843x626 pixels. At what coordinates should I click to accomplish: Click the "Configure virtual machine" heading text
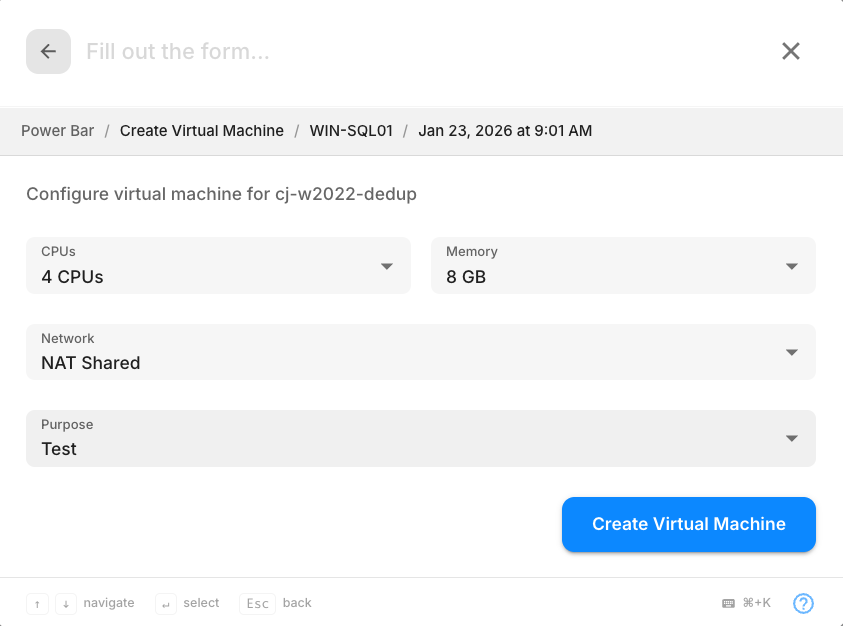coord(221,194)
